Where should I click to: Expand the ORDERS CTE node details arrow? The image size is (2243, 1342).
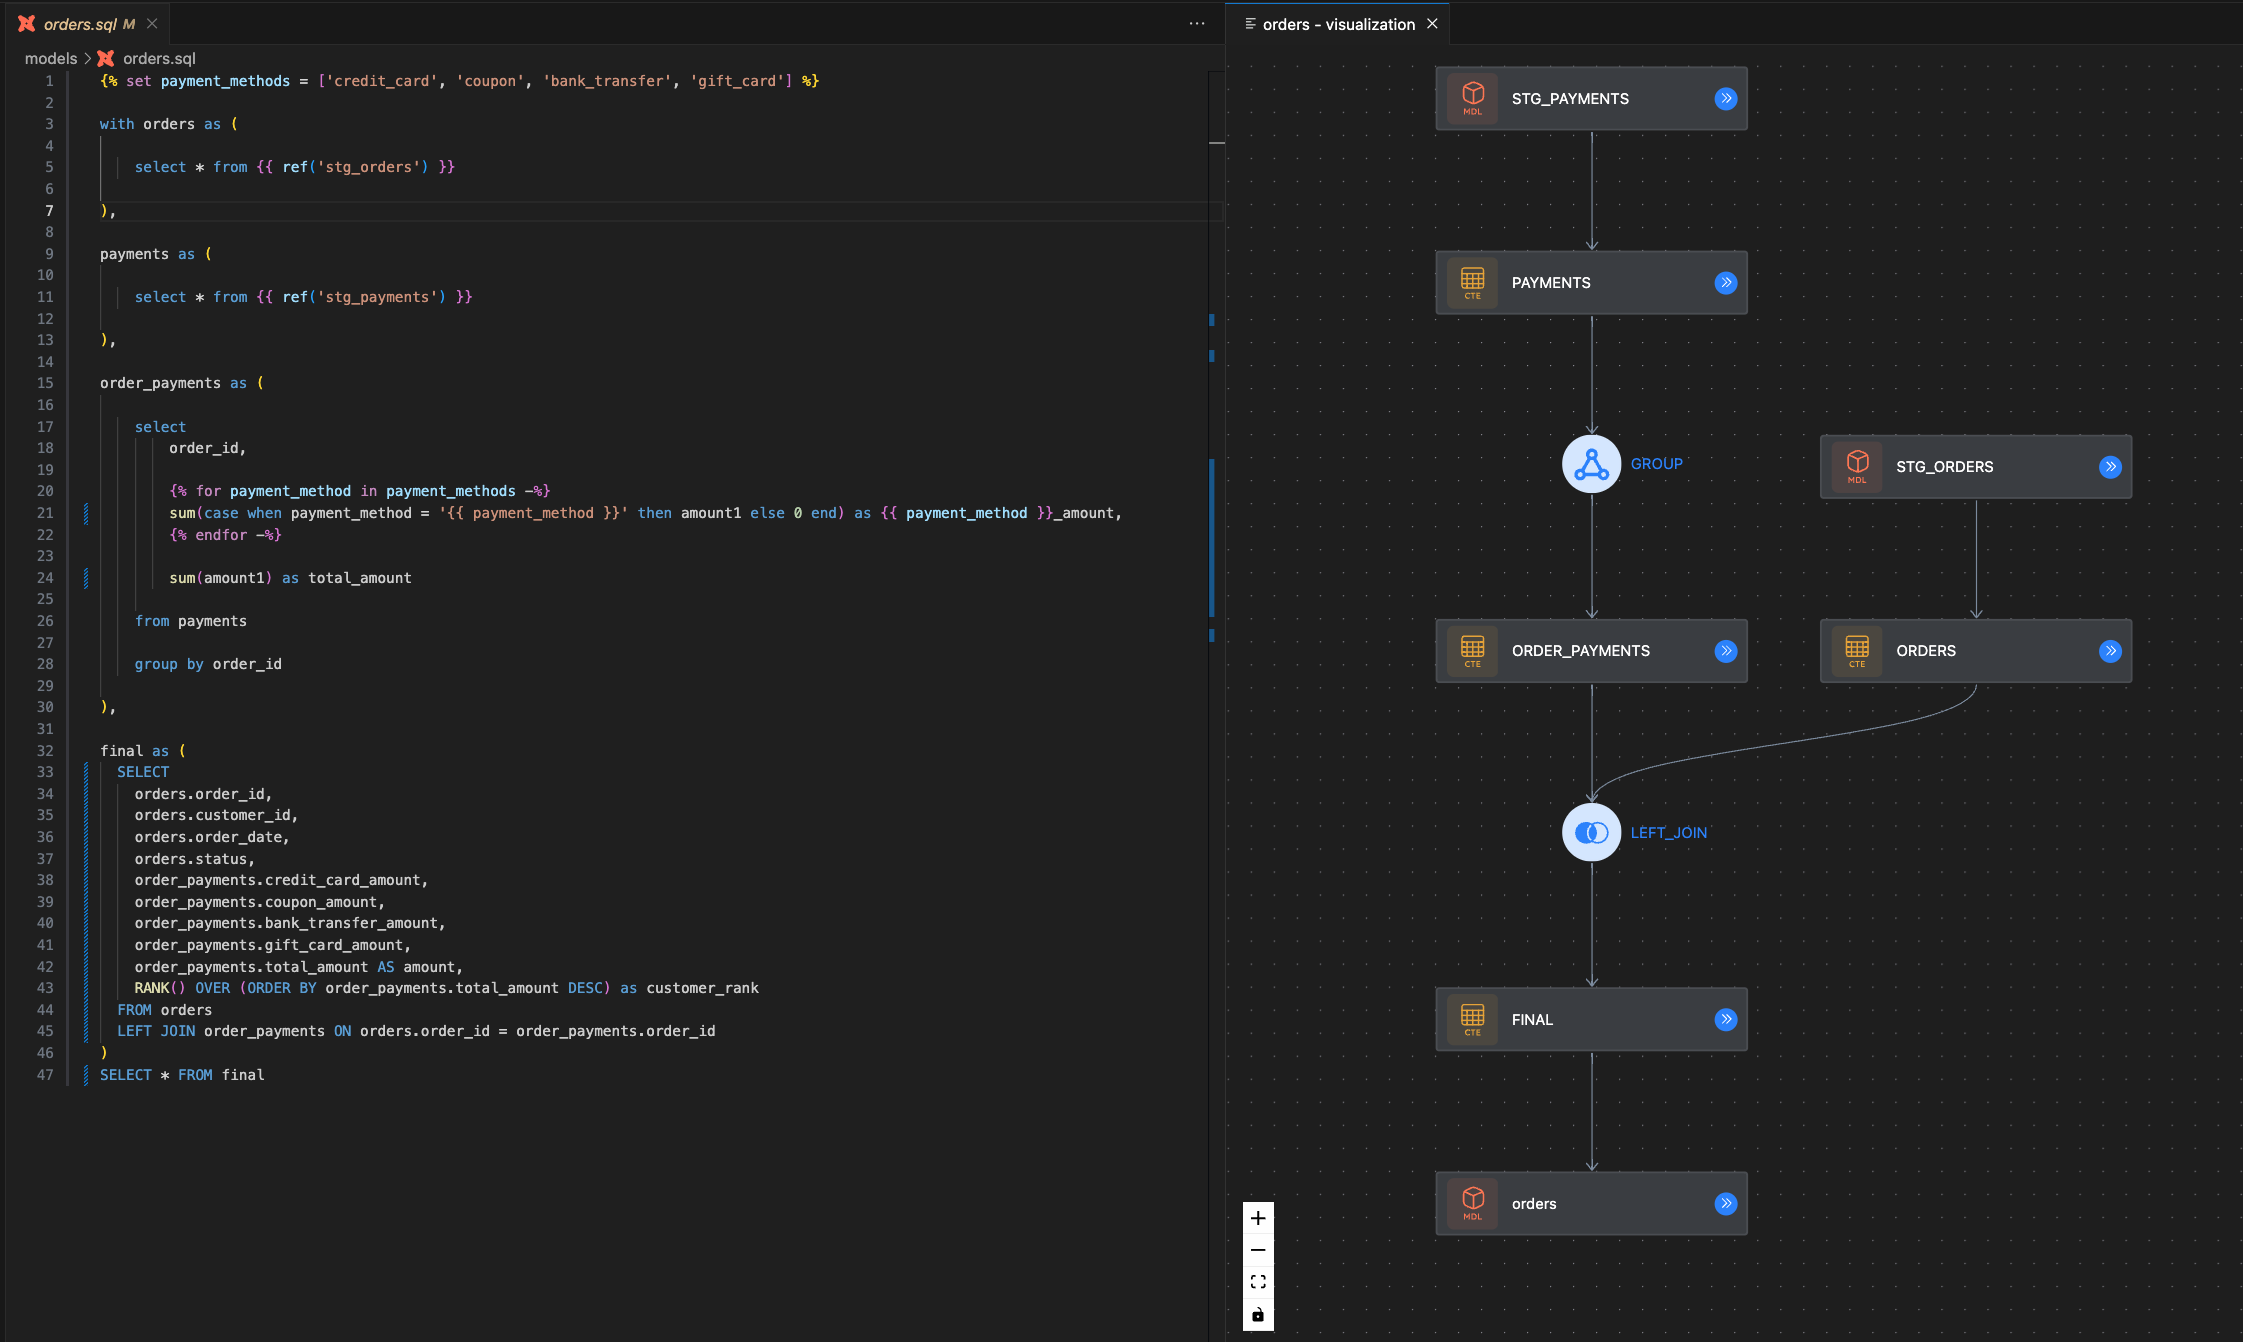[2110, 651]
